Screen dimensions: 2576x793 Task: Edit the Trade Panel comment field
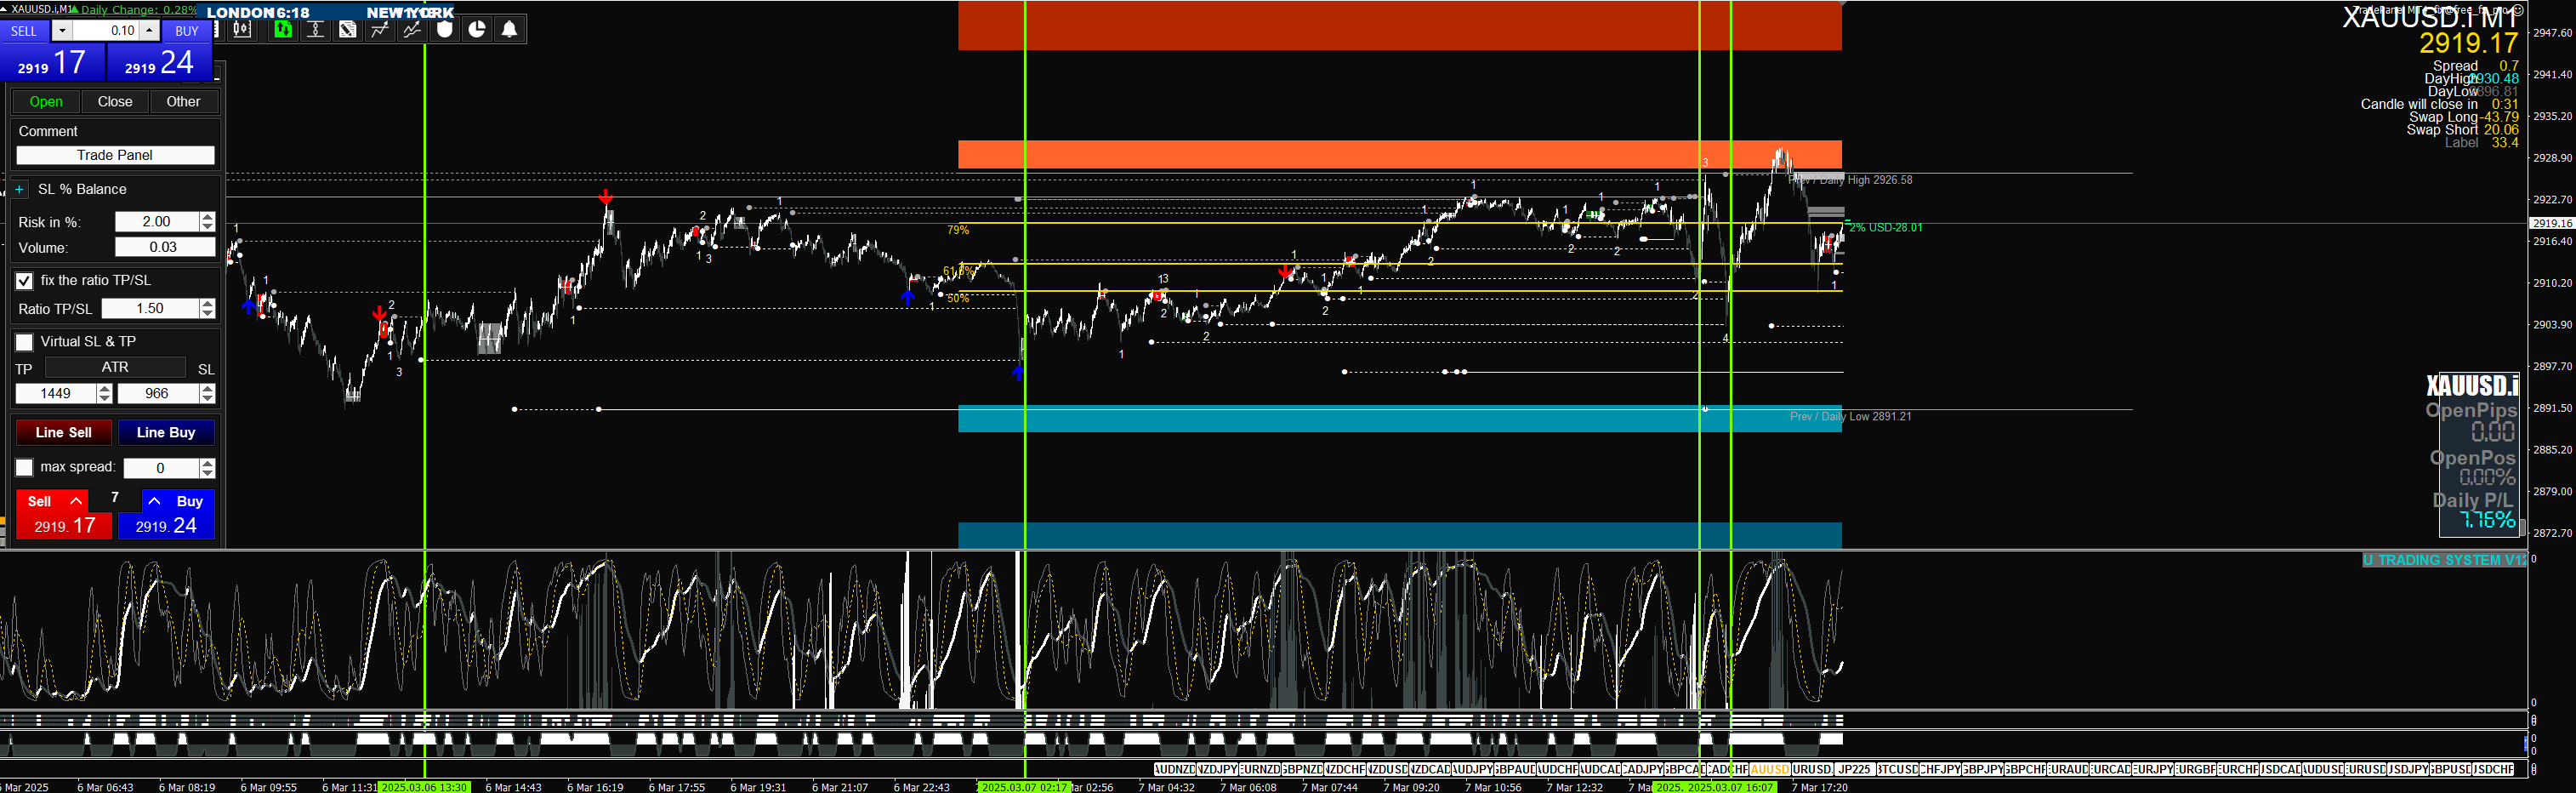click(x=115, y=155)
